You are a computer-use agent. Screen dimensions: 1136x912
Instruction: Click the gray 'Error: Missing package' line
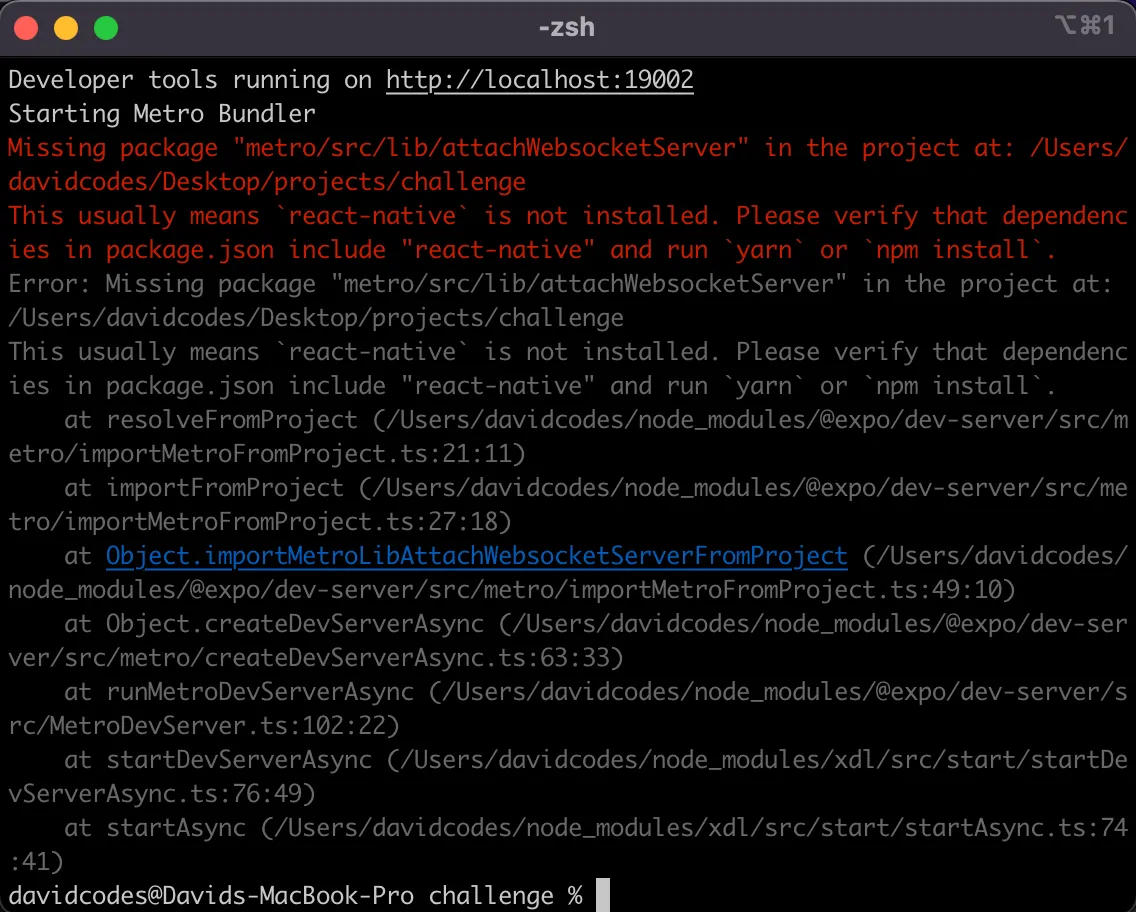point(560,284)
